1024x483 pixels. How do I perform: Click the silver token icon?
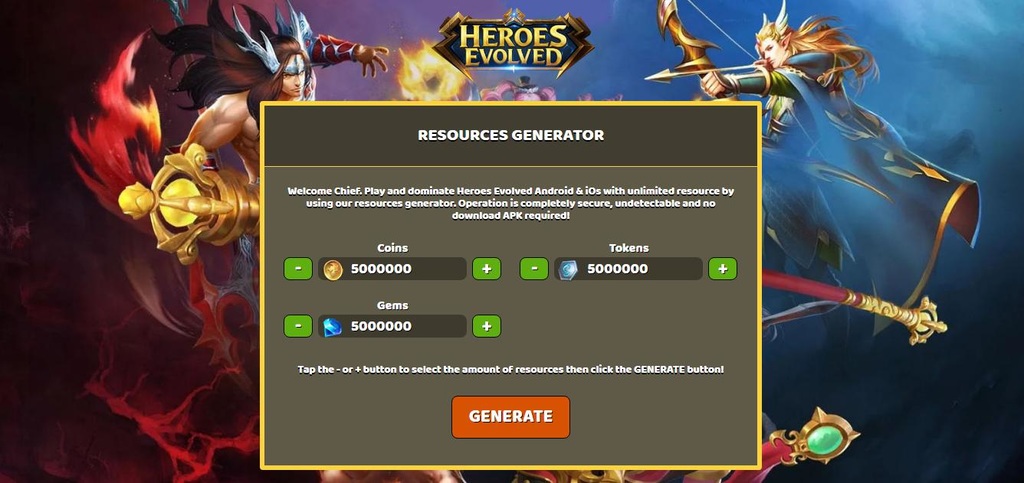click(569, 269)
